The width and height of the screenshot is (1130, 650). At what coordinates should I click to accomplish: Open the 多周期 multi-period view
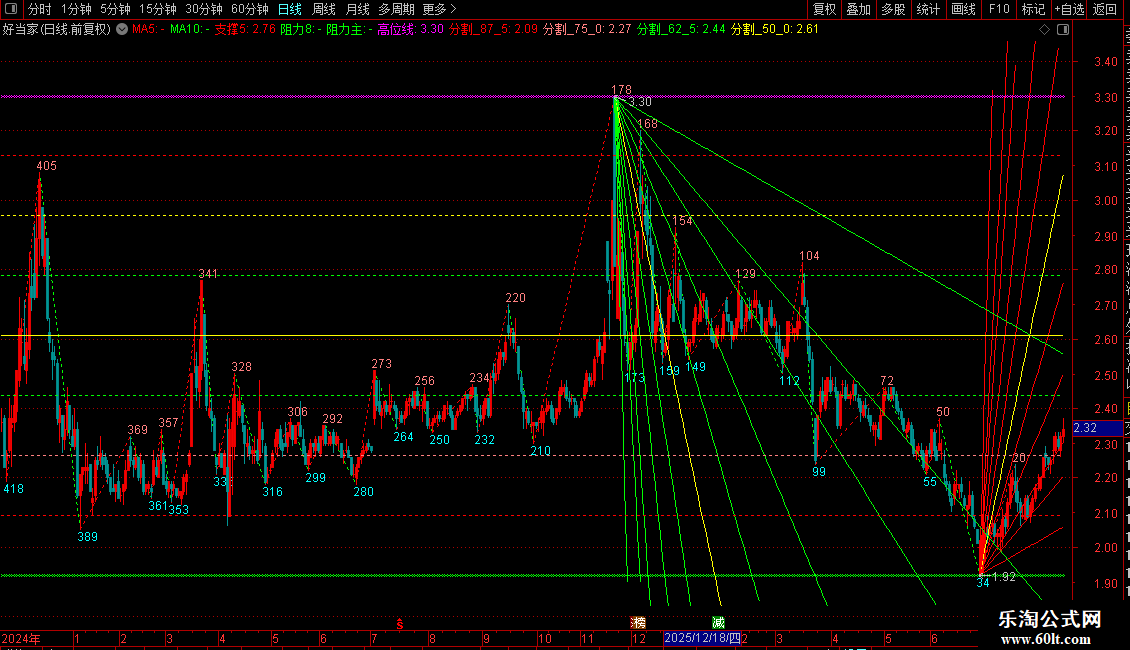point(396,9)
